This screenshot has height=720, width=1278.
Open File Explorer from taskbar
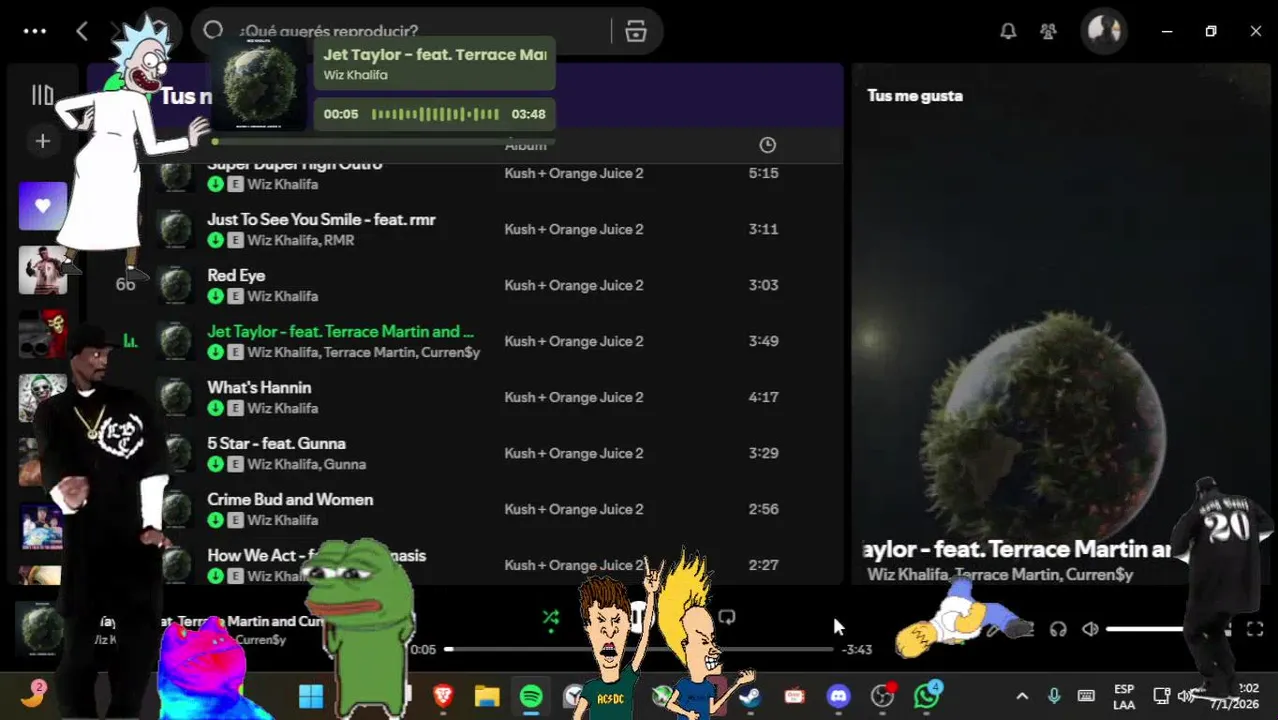pos(486,696)
